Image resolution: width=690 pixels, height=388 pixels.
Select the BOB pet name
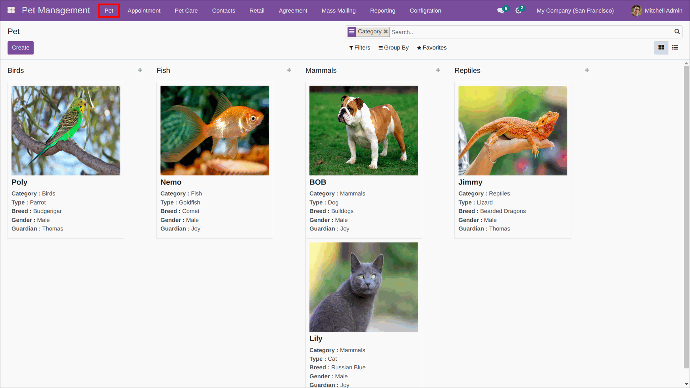click(x=318, y=182)
